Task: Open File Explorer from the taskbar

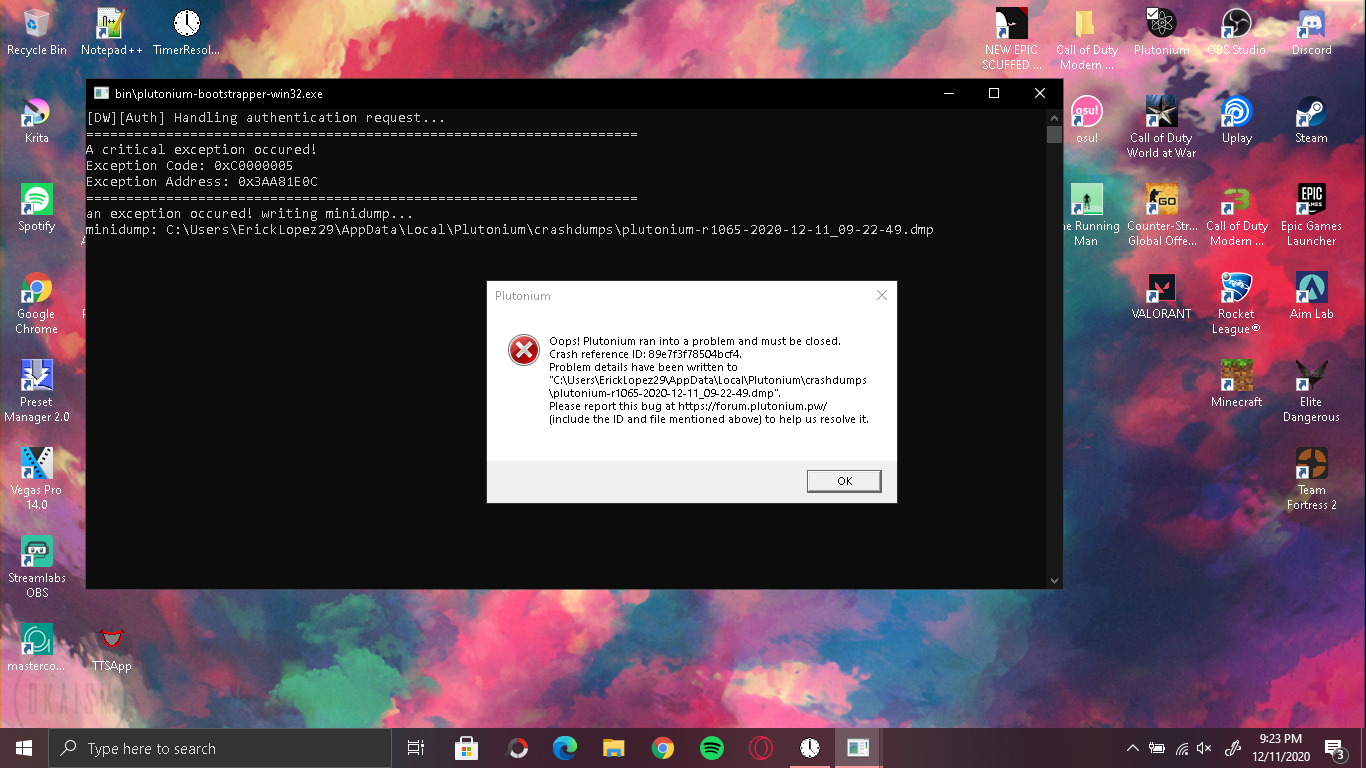Action: [614, 748]
